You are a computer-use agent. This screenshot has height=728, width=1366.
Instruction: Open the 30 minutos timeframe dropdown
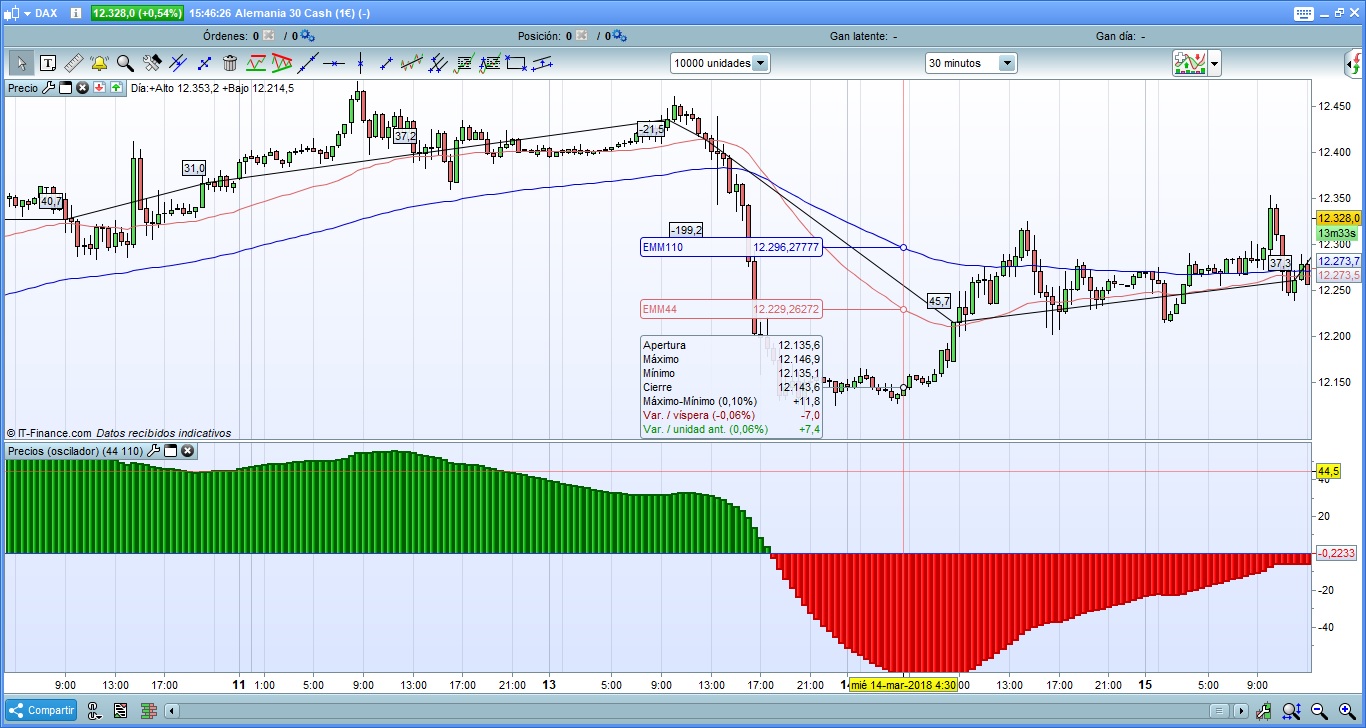(1007, 63)
